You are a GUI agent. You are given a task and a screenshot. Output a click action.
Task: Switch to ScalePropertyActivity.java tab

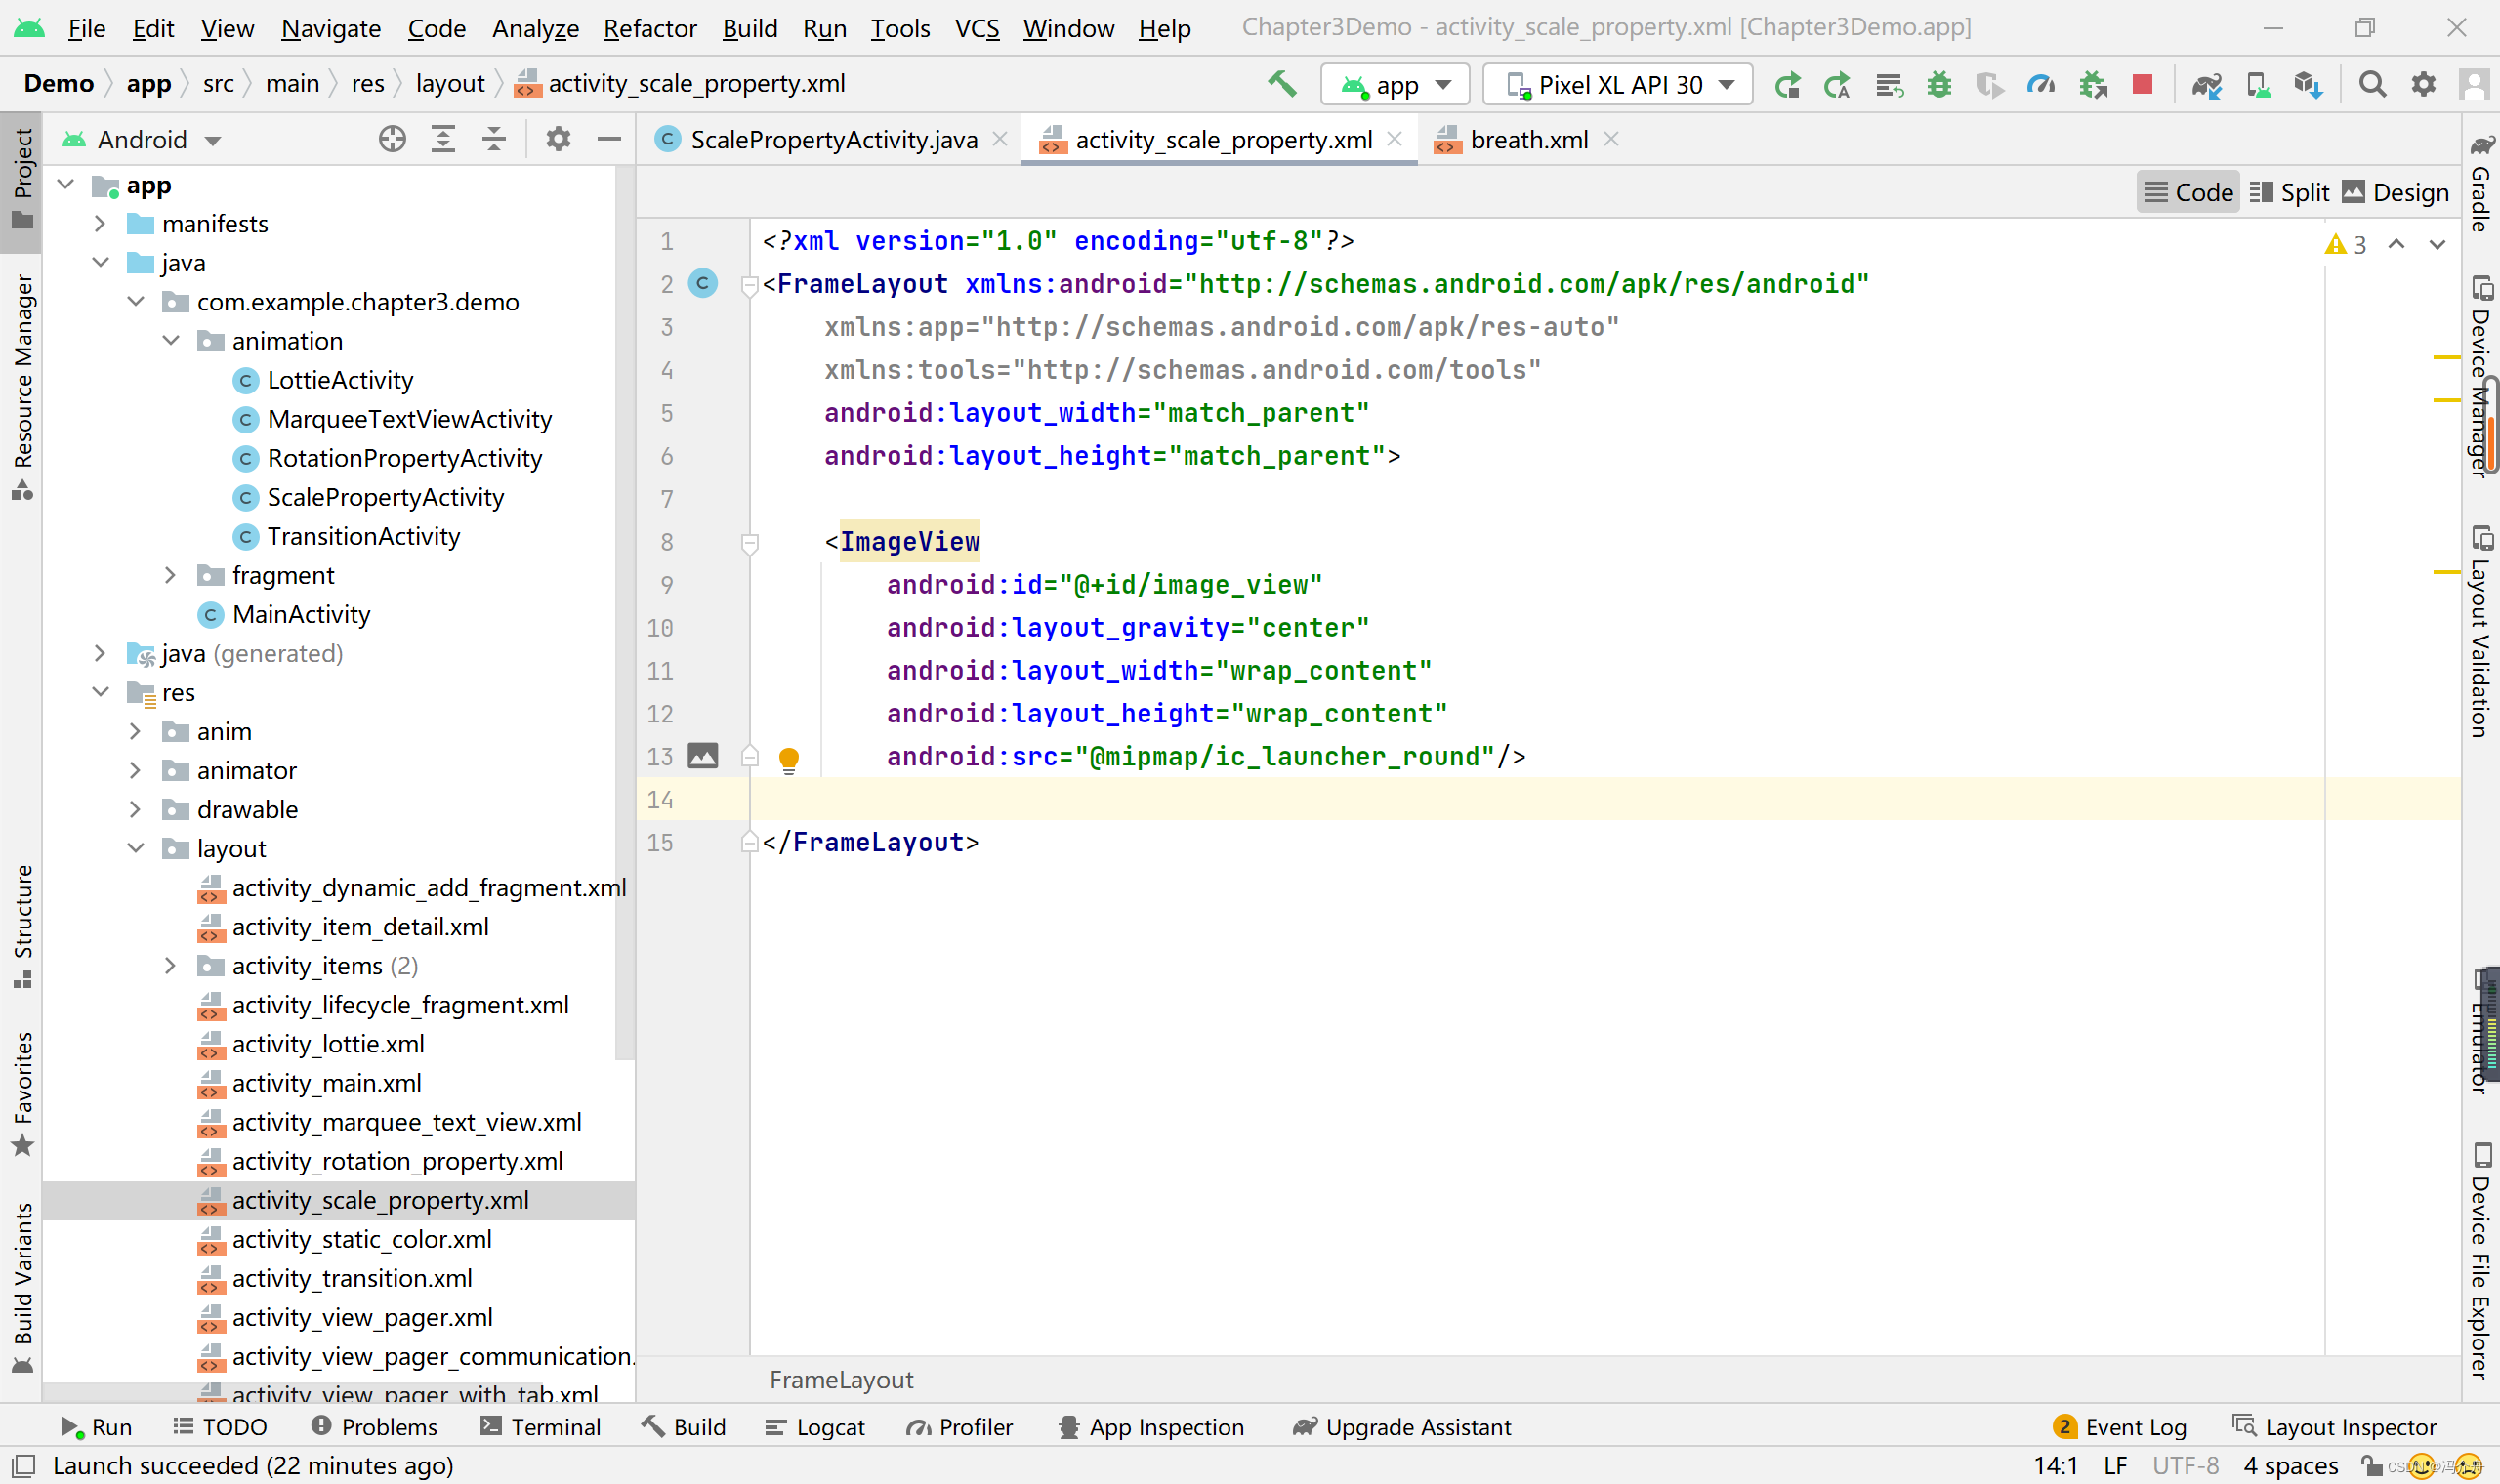[833, 139]
